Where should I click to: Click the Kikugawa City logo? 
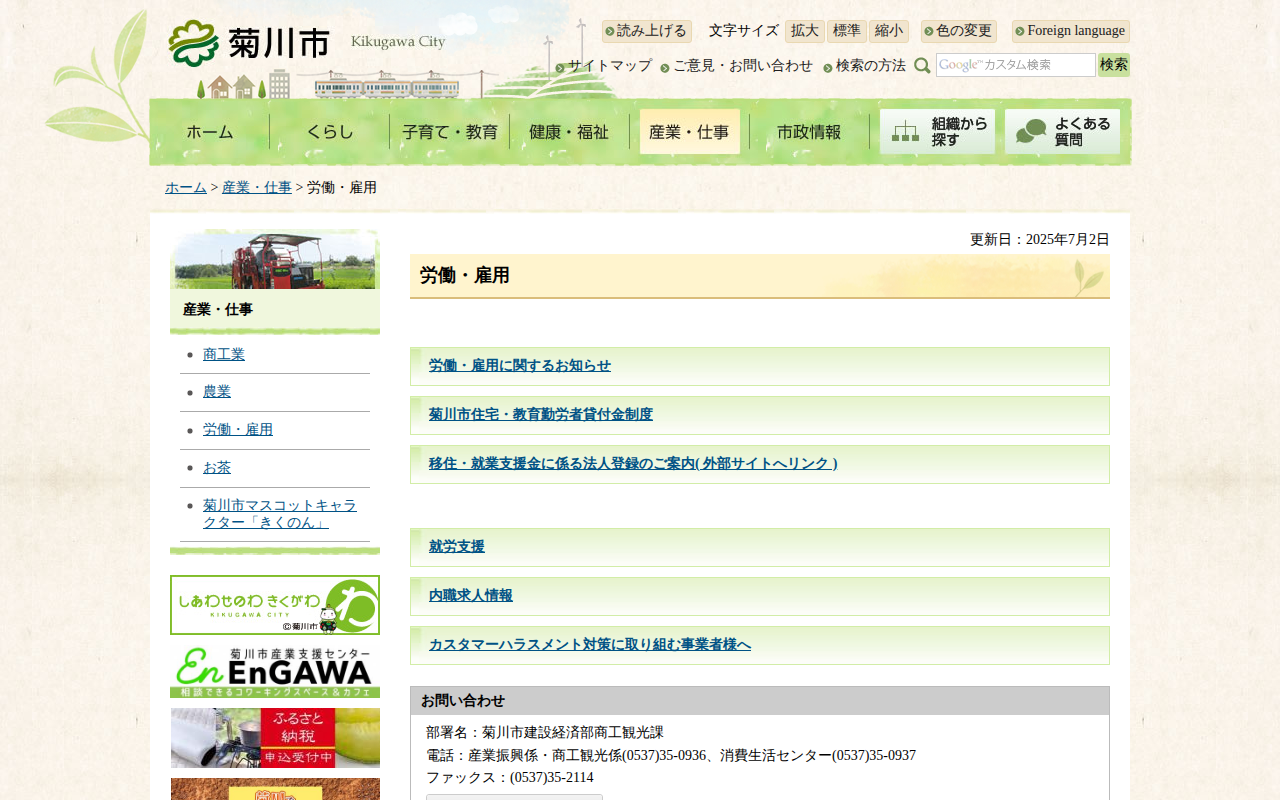(249, 44)
